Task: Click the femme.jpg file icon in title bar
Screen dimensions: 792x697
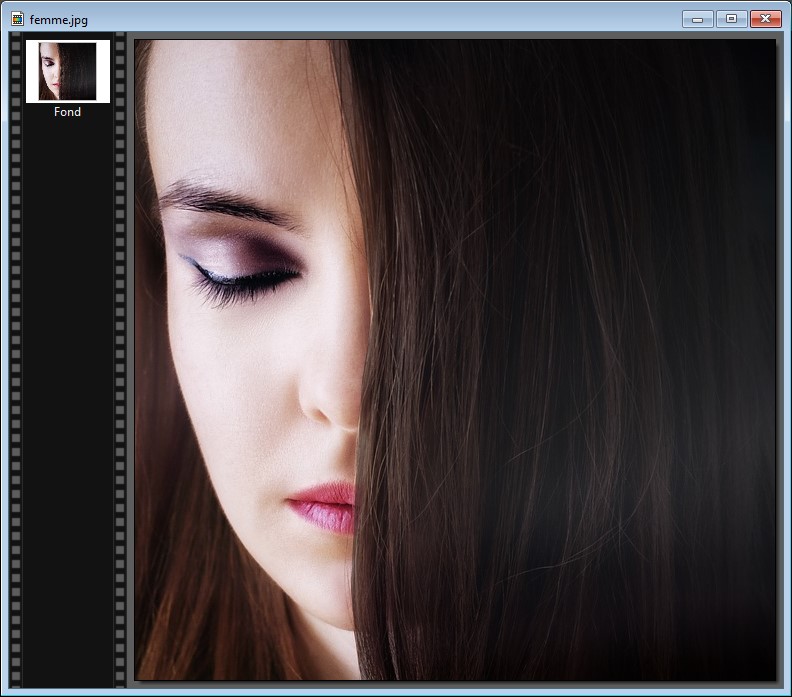Action: tap(17, 19)
